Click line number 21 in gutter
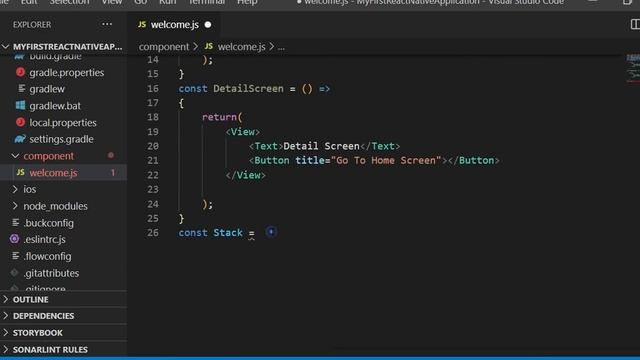Screen dimensions: 640x360 click(x=153, y=160)
